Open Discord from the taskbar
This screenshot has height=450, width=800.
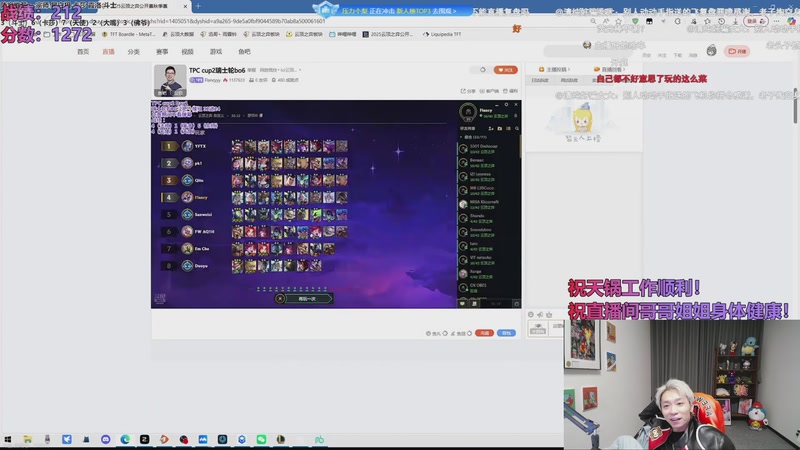coord(106,439)
